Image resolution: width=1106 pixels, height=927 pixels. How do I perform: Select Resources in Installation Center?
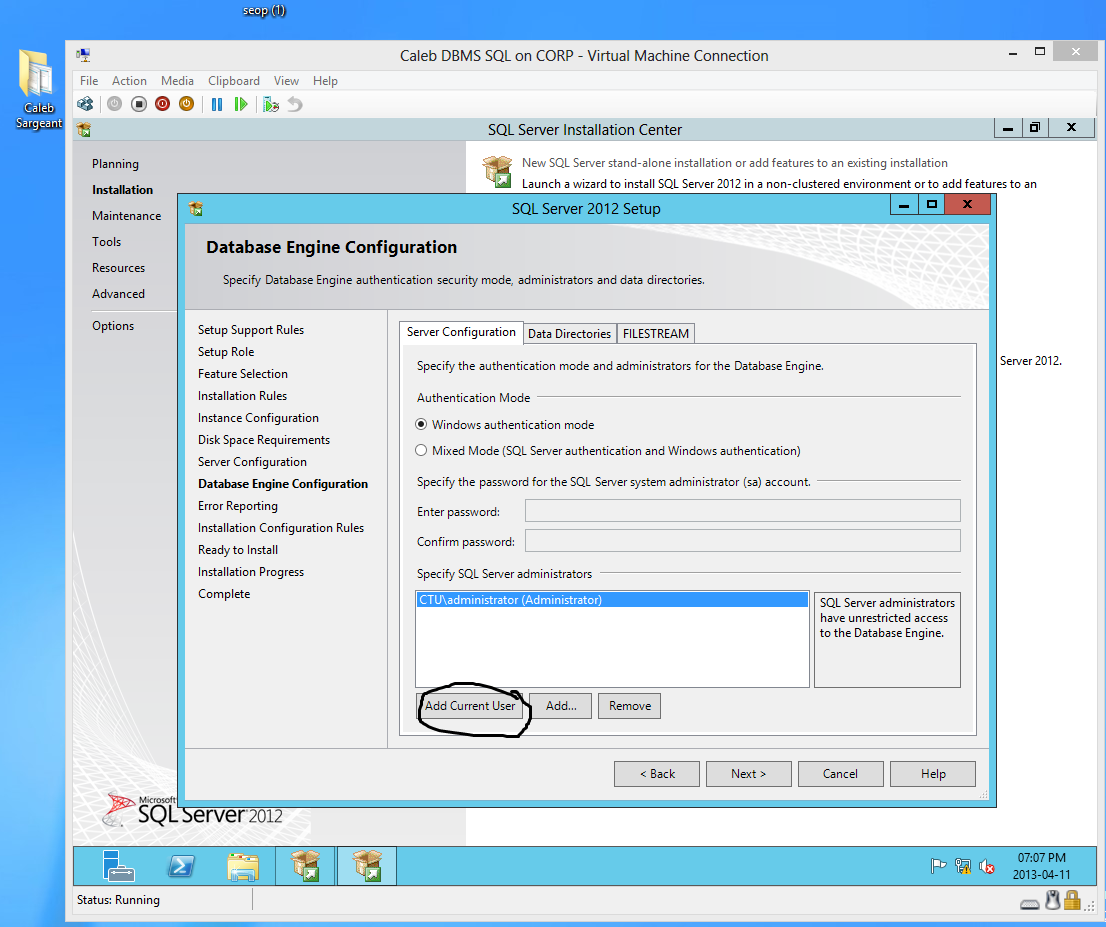[118, 268]
